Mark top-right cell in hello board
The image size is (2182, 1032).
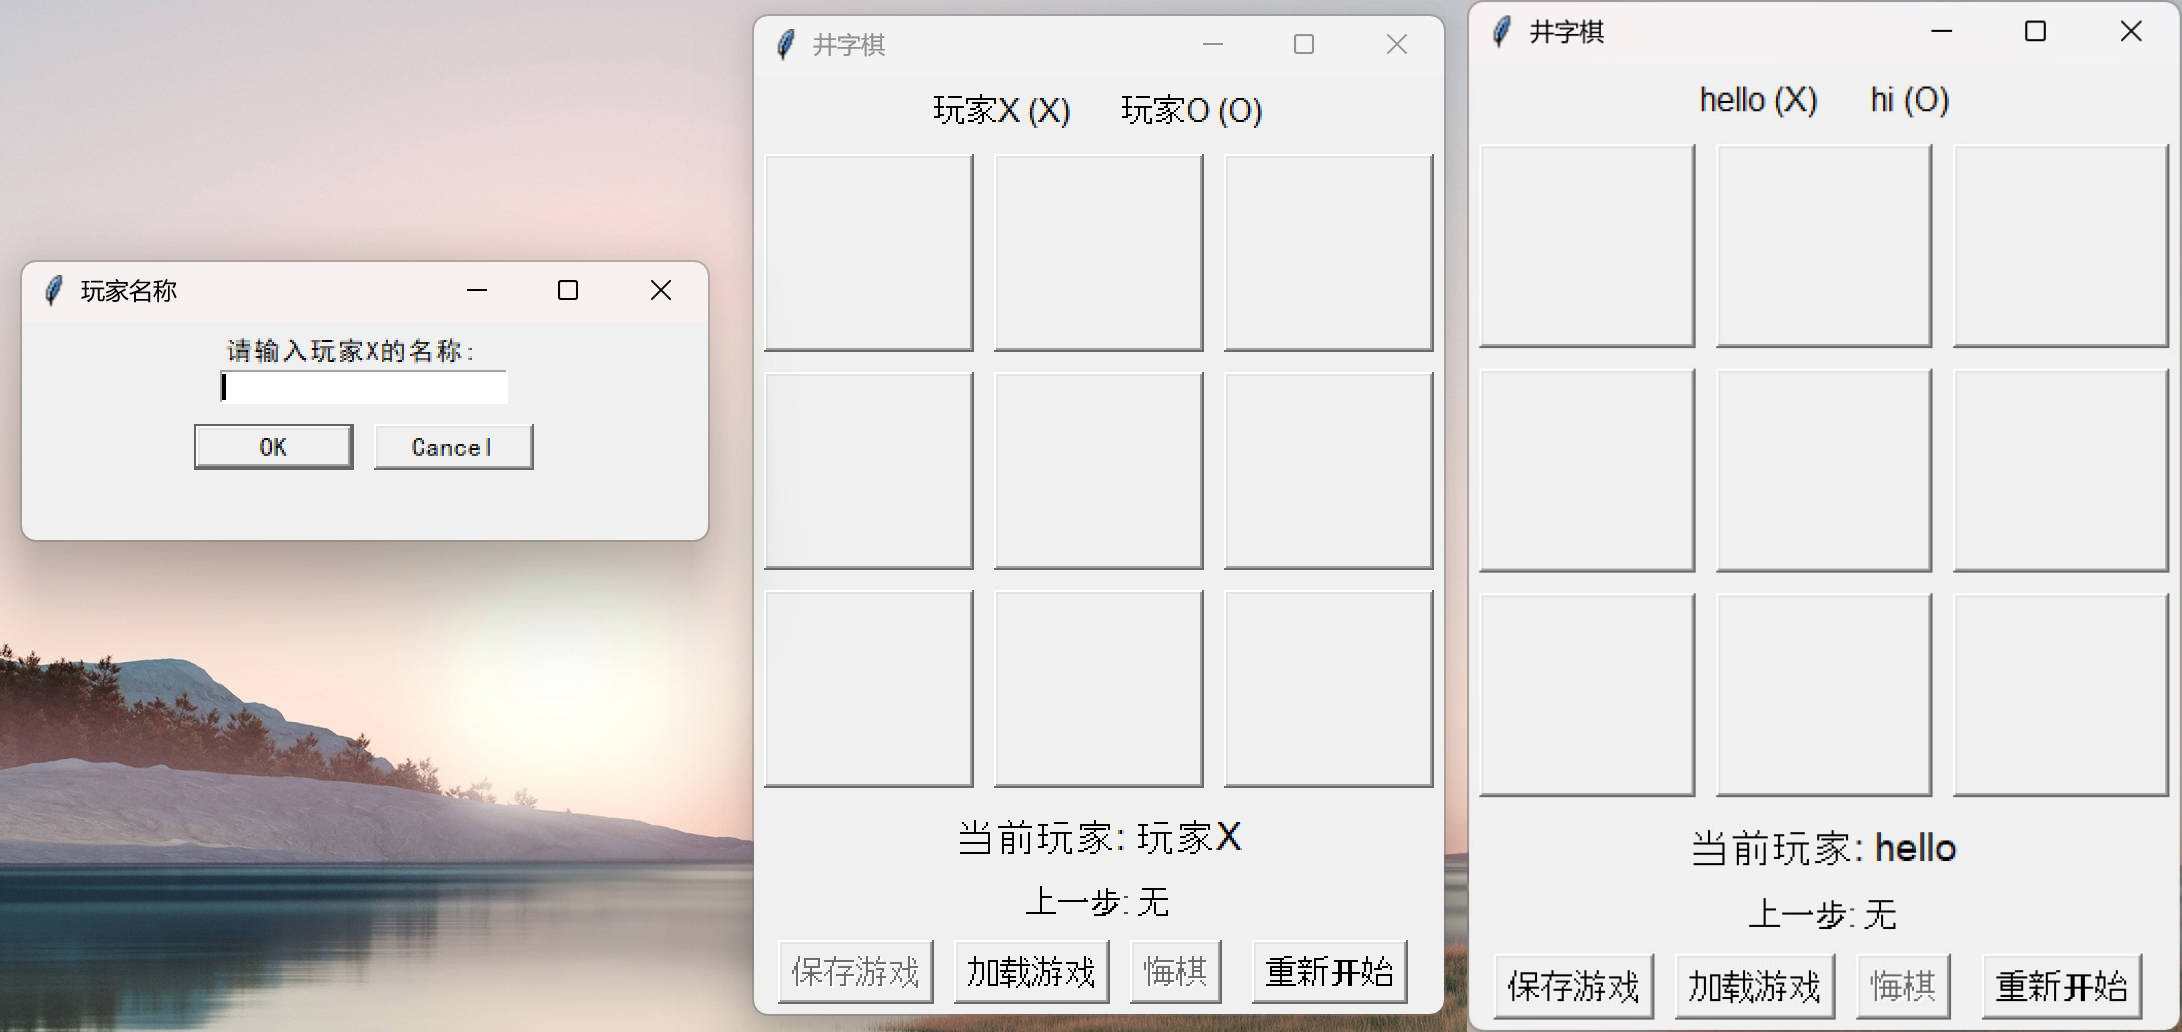coord(2061,246)
